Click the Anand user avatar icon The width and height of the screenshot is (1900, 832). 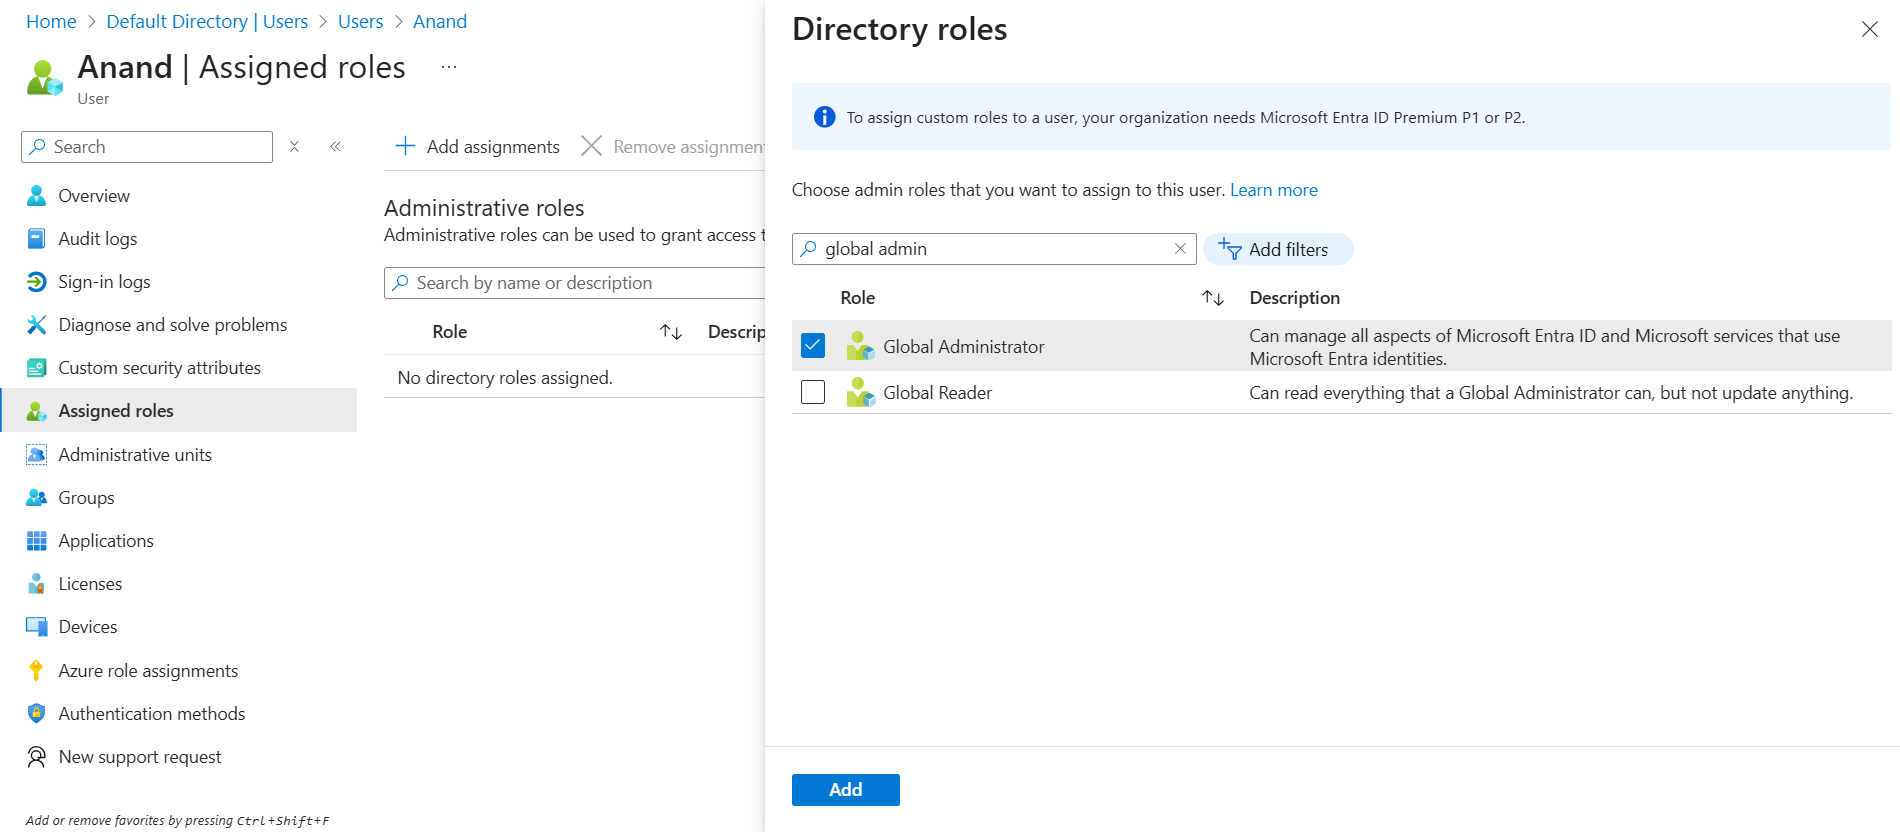[x=45, y=78]
